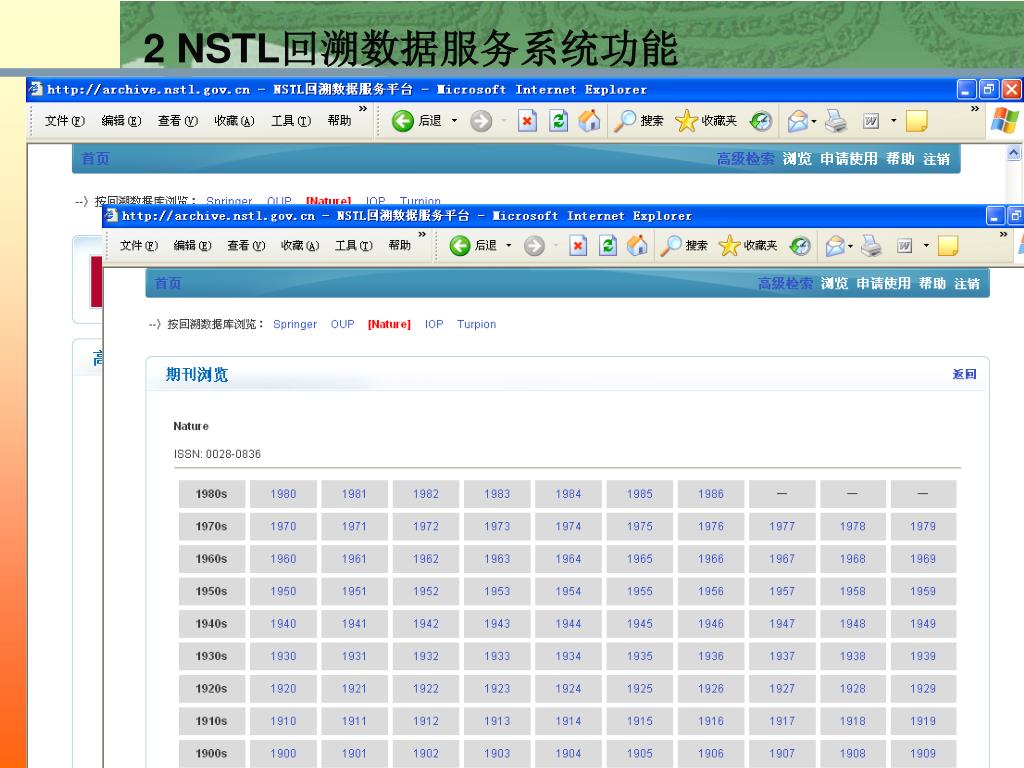Image resolution: width=1024 pixels, height=768 pixels.
Task: Browse the Springer database link in front window
Action: pyautogui.click(x=295, y=325)
